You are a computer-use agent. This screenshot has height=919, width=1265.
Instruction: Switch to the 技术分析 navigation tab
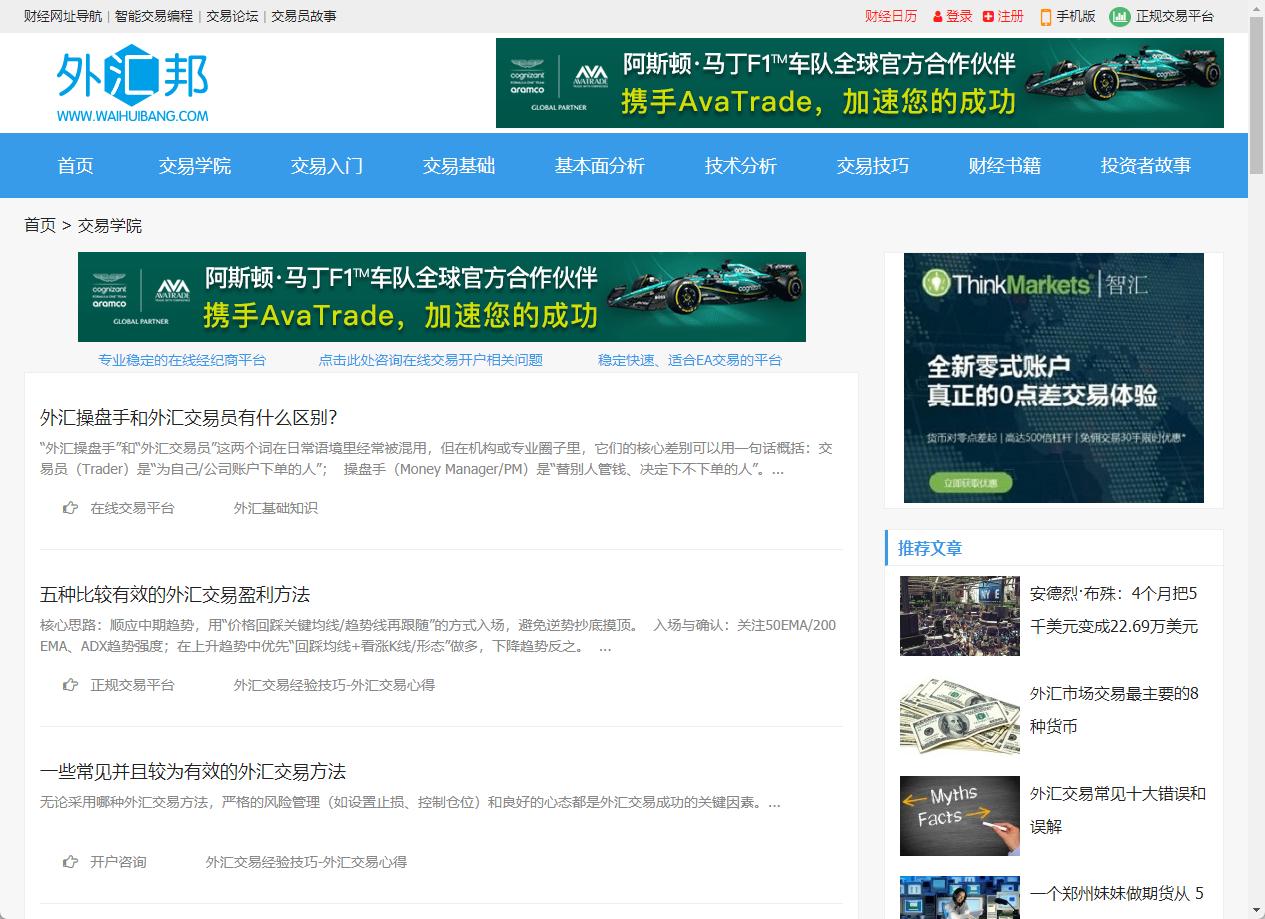point(741,166)
